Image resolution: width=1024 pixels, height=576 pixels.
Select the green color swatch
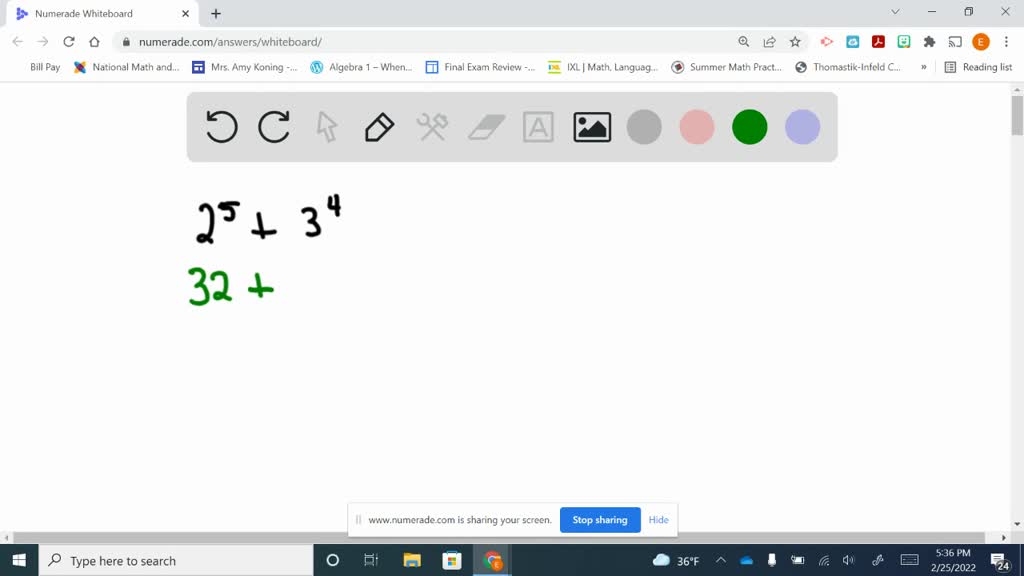749,127
